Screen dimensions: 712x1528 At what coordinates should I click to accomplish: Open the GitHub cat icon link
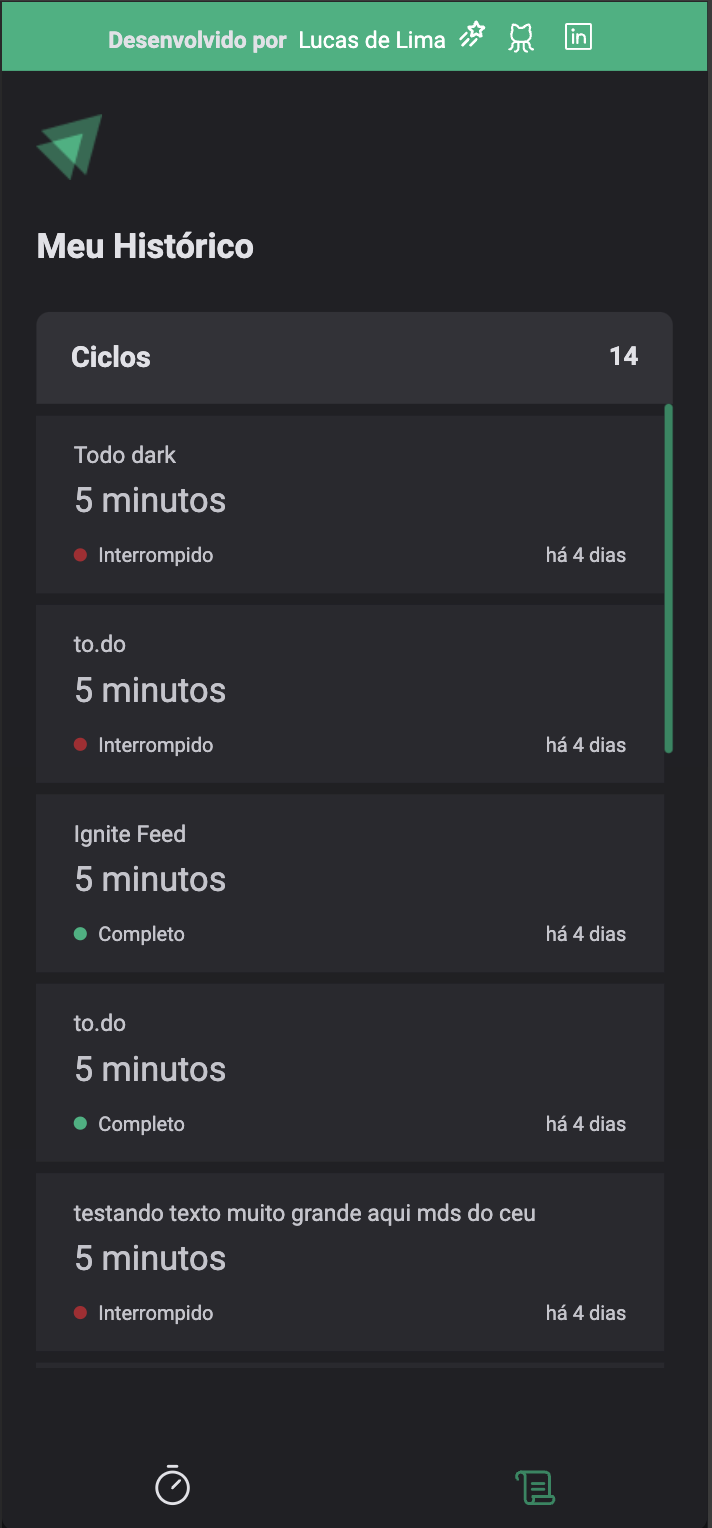coord(520,38)
